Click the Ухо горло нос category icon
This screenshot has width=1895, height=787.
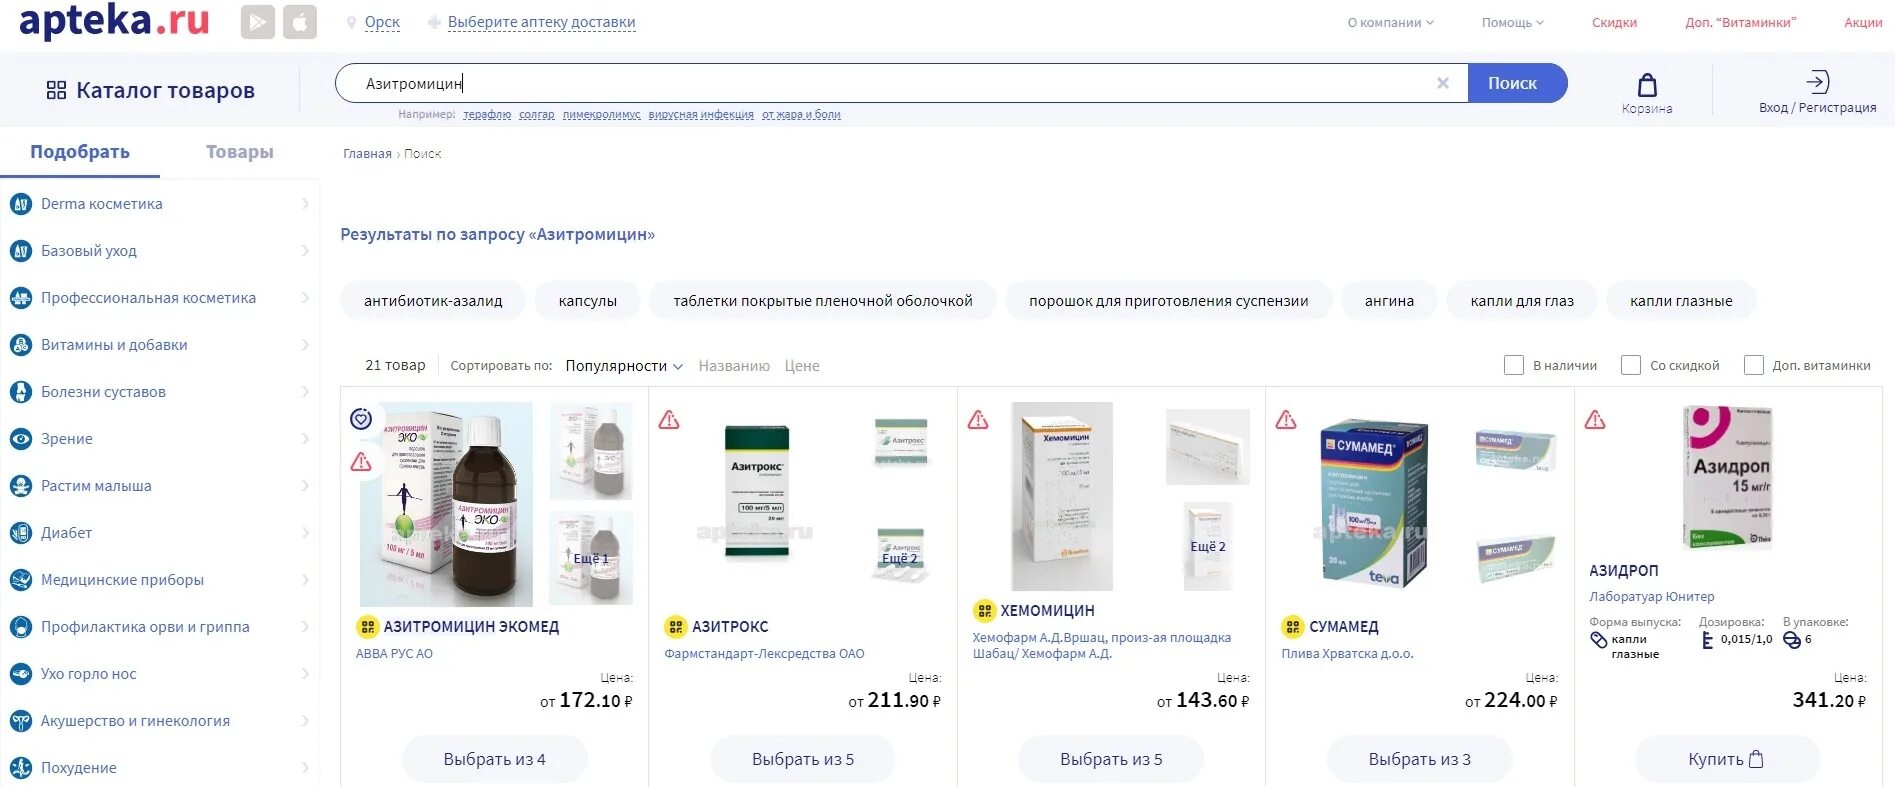coord(21,674)
